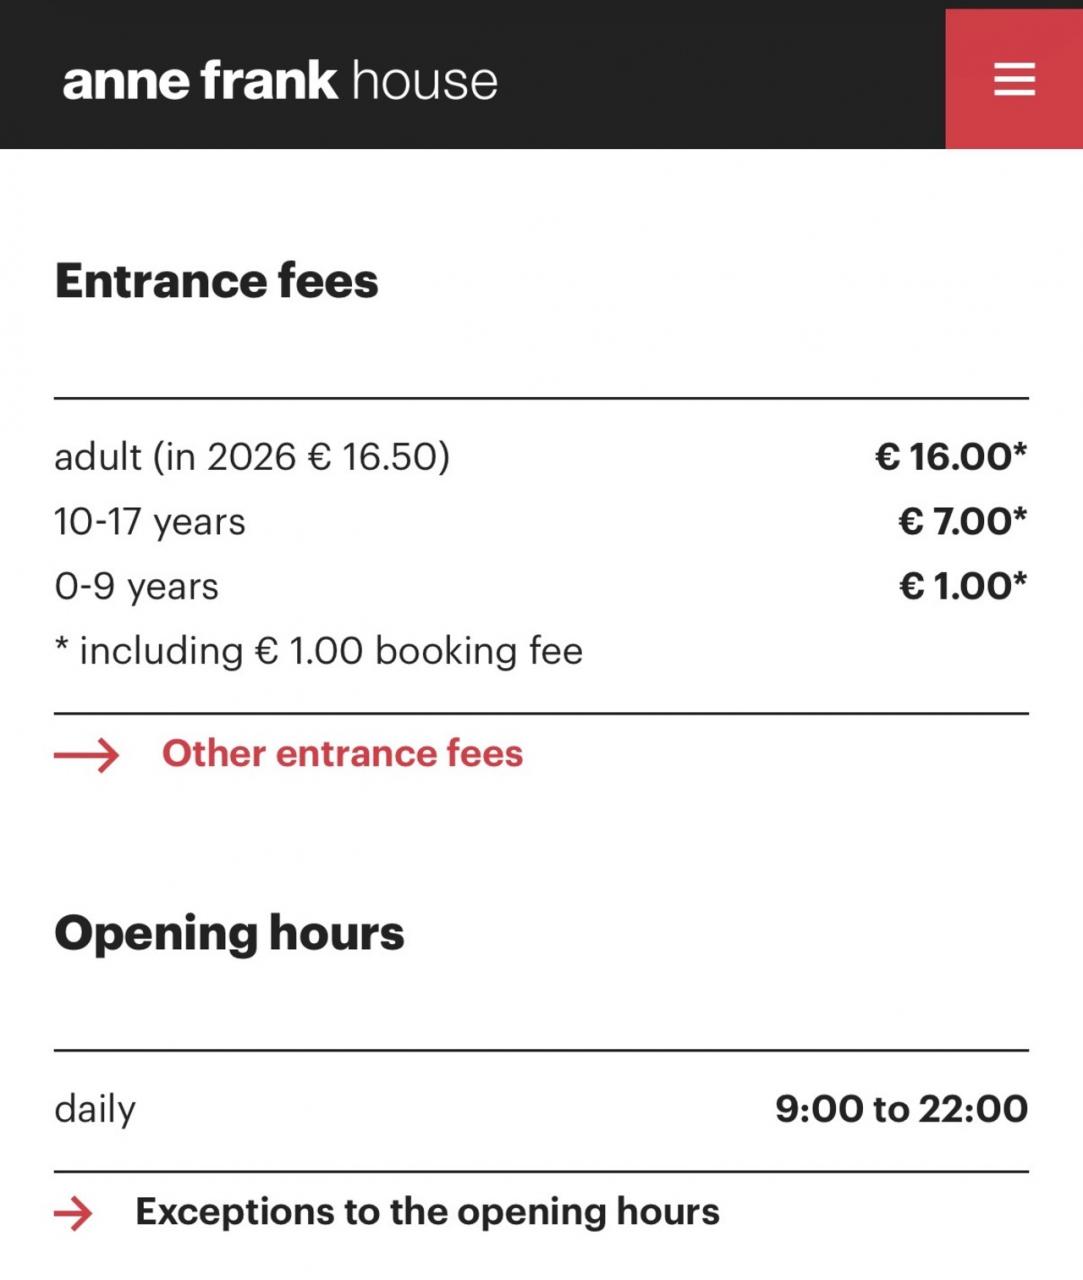Open Exceptions to the opening hours
This screenshot has height=1280, width=1083.
tap(427, 1212)
